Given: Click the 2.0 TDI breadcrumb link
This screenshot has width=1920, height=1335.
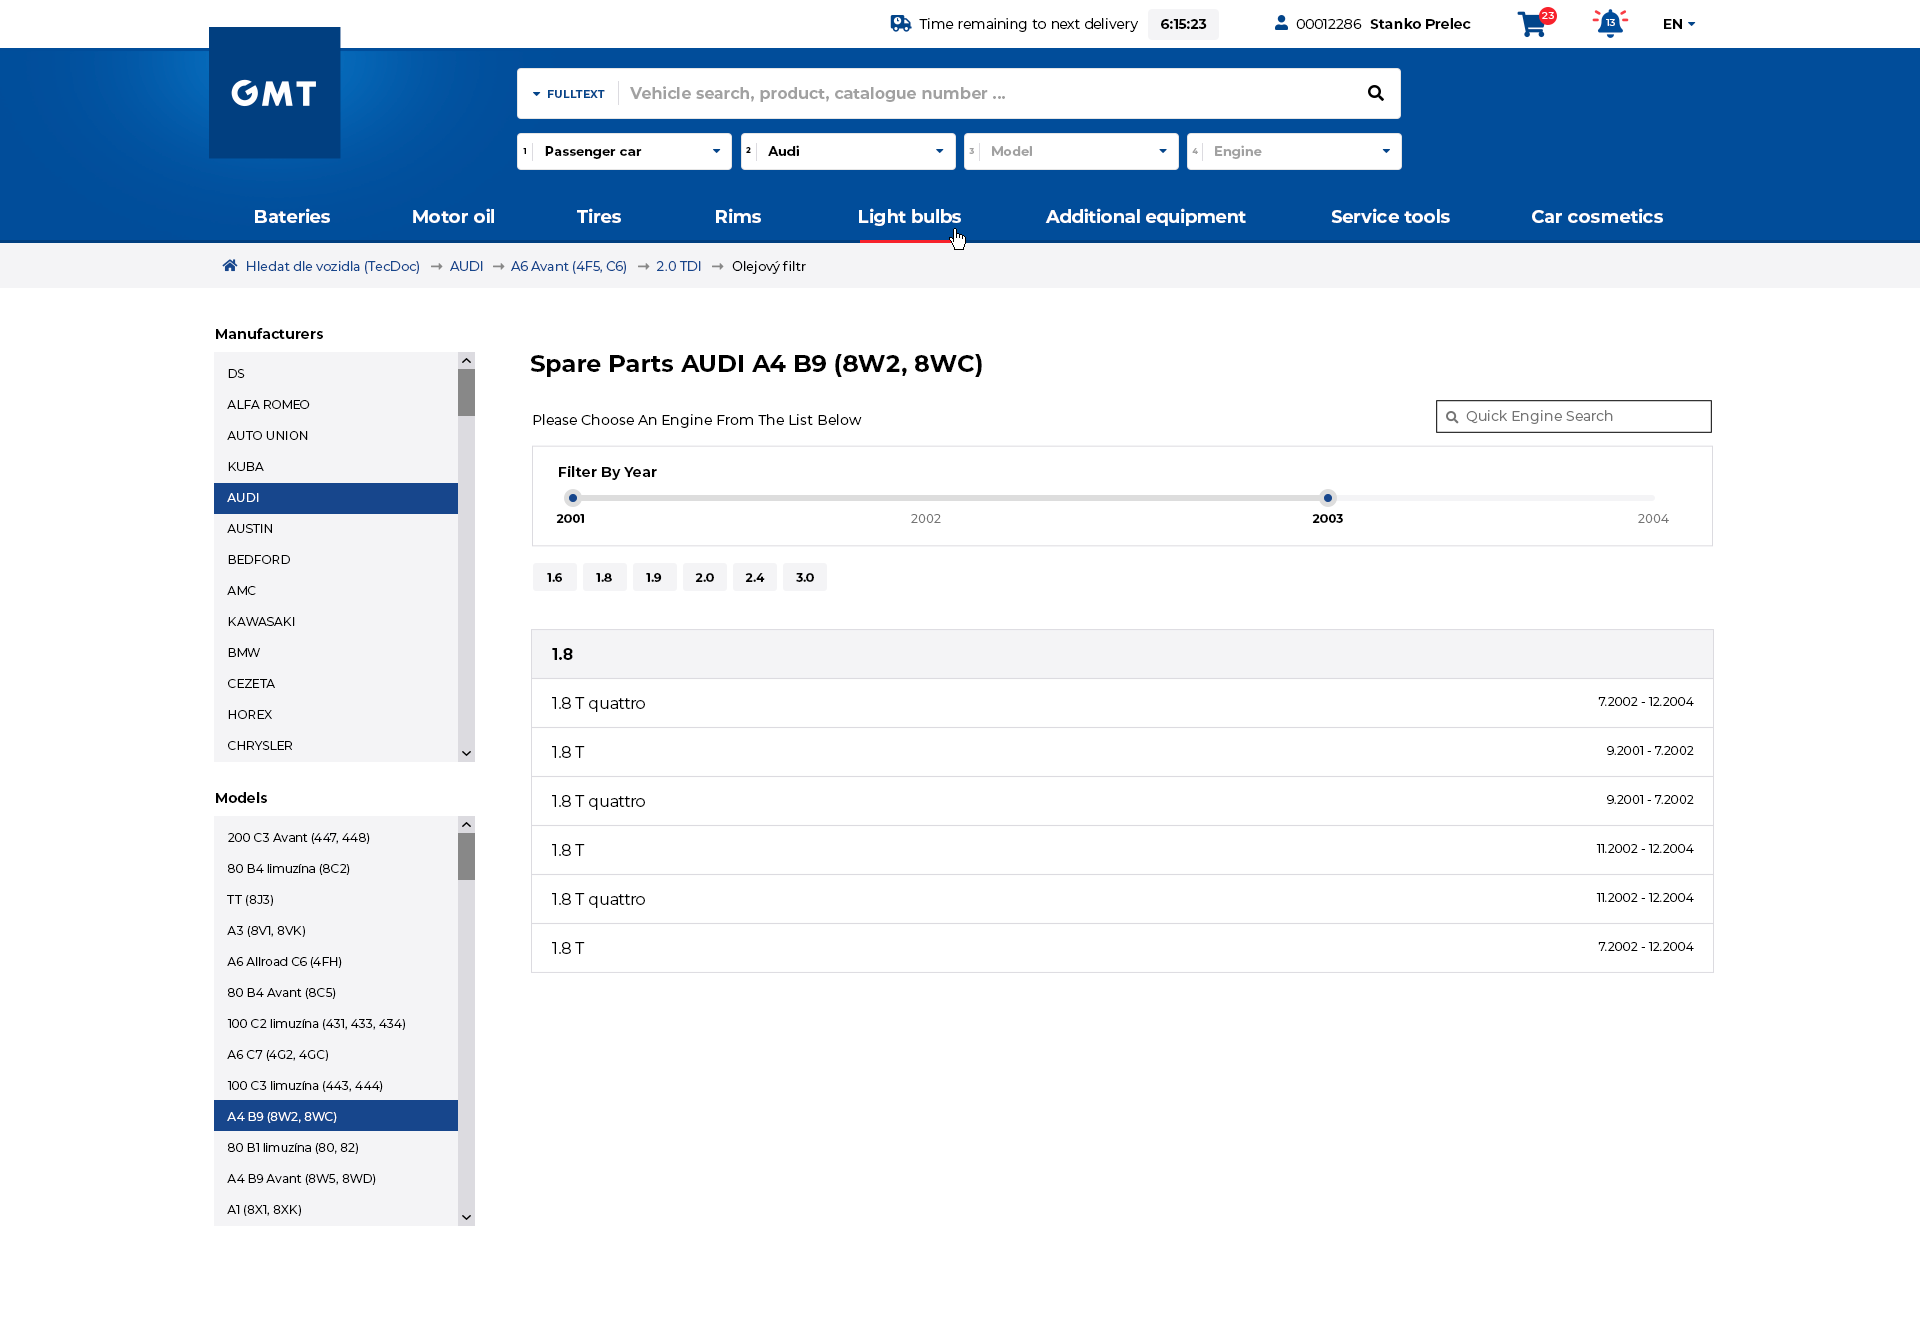Looking at the screenshot, I should coord(679,266).
